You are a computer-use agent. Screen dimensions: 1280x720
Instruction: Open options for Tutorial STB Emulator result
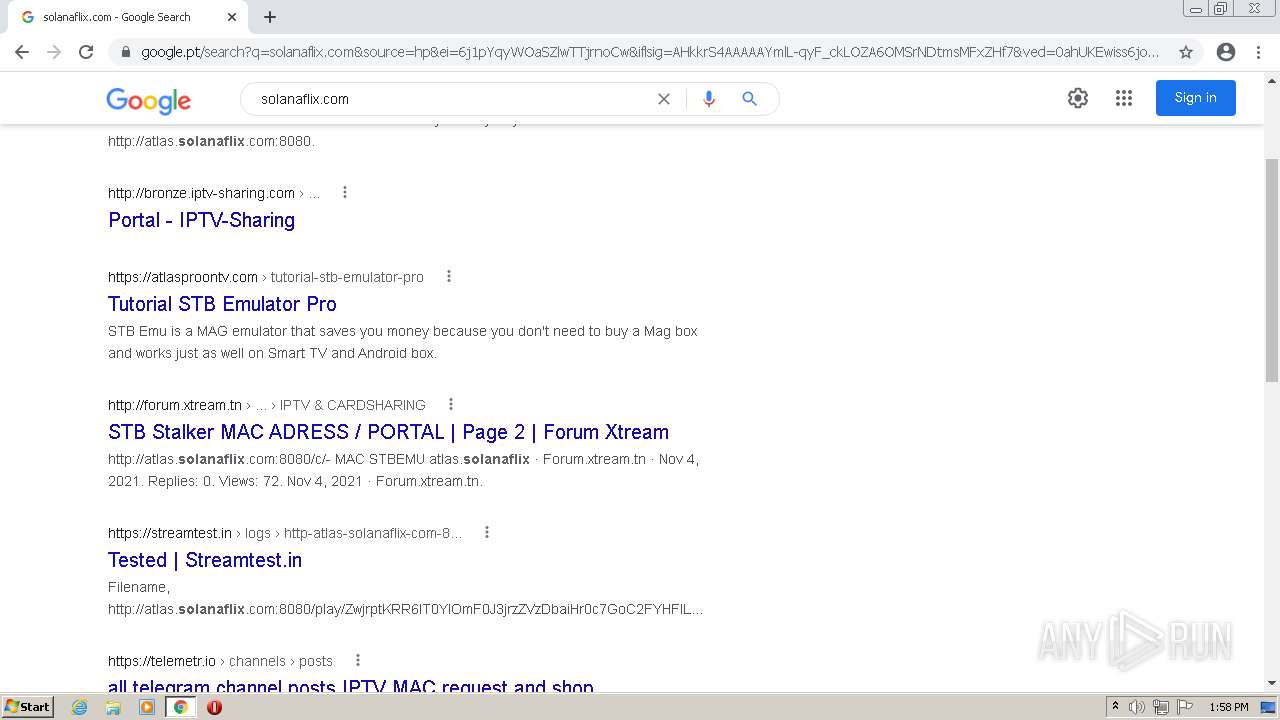coord(449,276)
